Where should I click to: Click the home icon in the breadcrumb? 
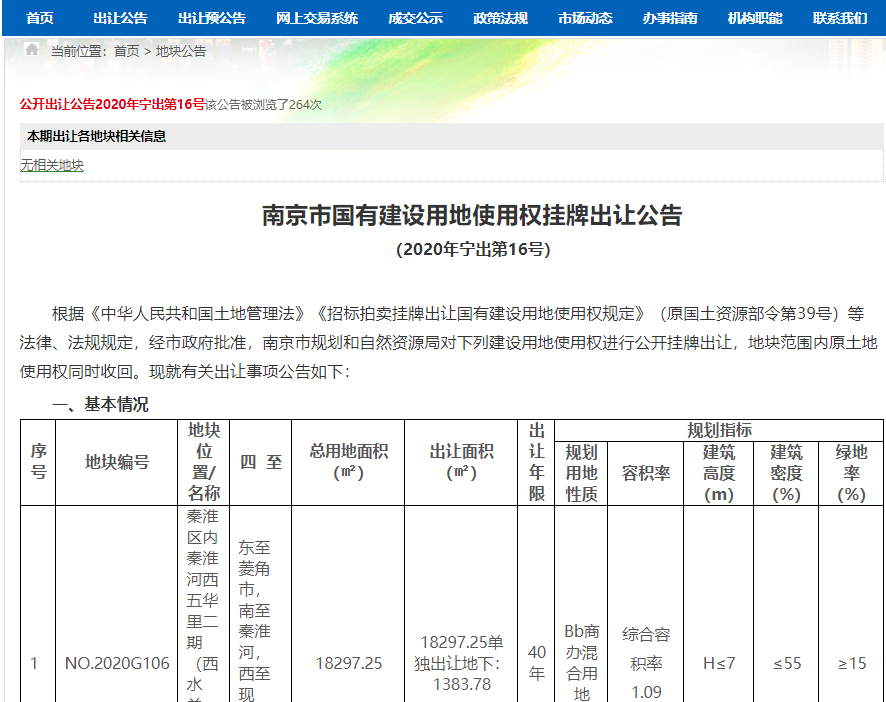(32, 50)
